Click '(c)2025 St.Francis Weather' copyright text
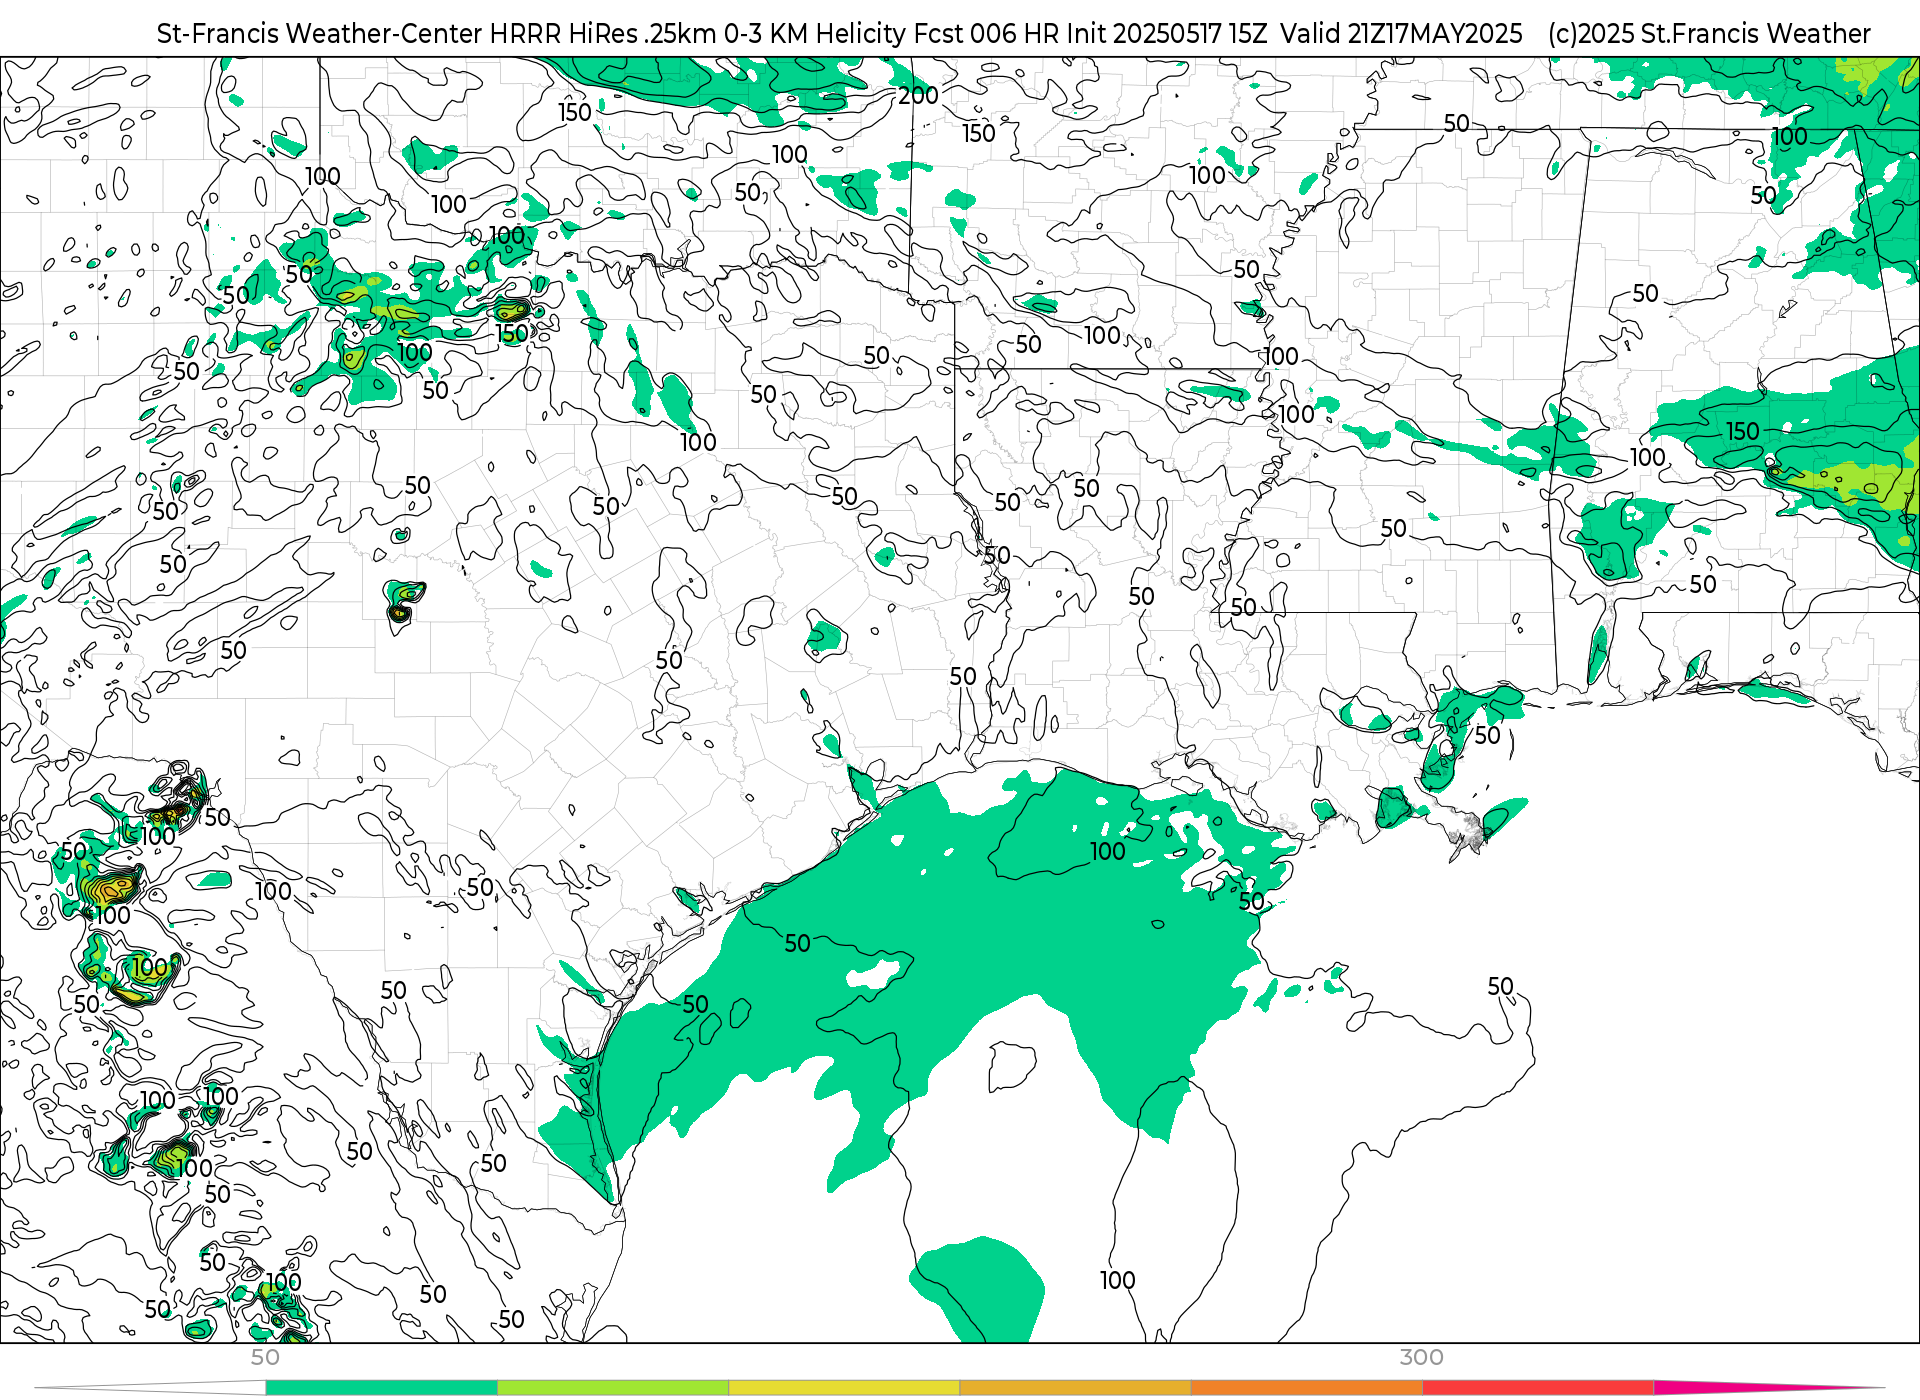Image resolution: width=1920 pixels, height=1400 pixels. [1709, 34]
